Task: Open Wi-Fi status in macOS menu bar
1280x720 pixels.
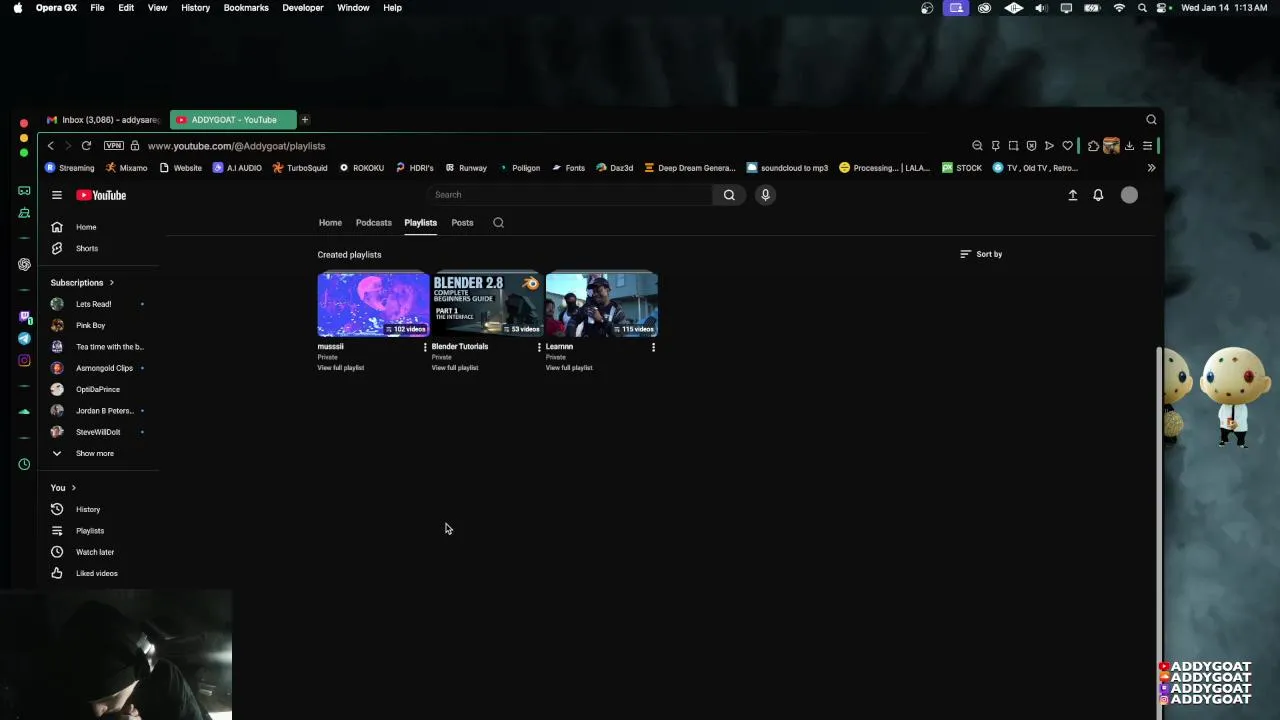Action: click(x=1119, y=8)
